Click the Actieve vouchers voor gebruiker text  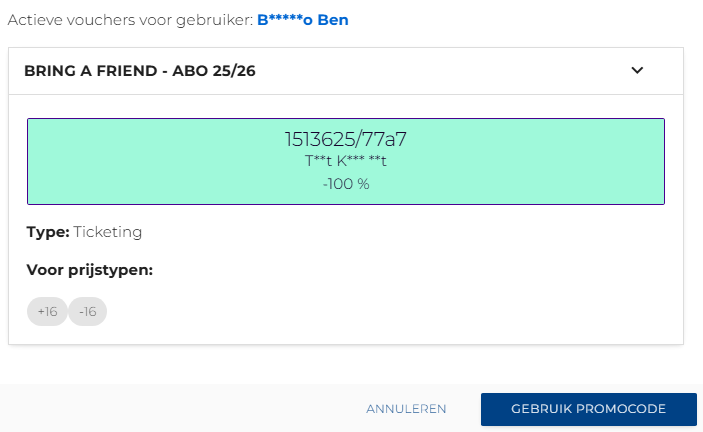tap(130, 20)
